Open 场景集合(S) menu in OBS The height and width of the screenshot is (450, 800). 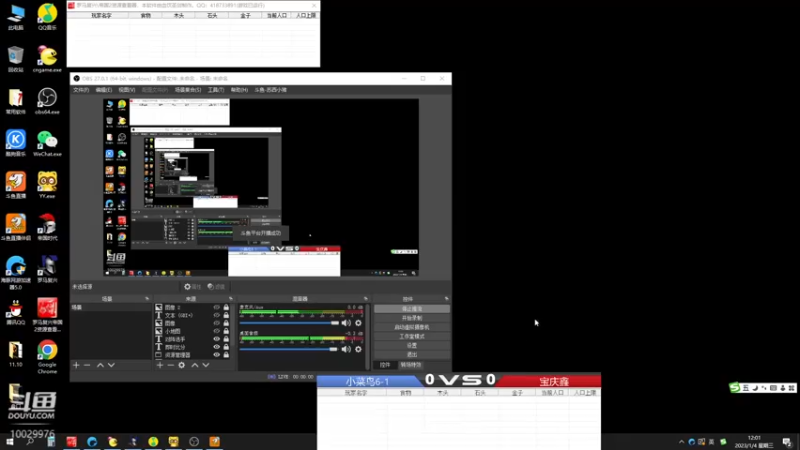click(x=188, y=90)
